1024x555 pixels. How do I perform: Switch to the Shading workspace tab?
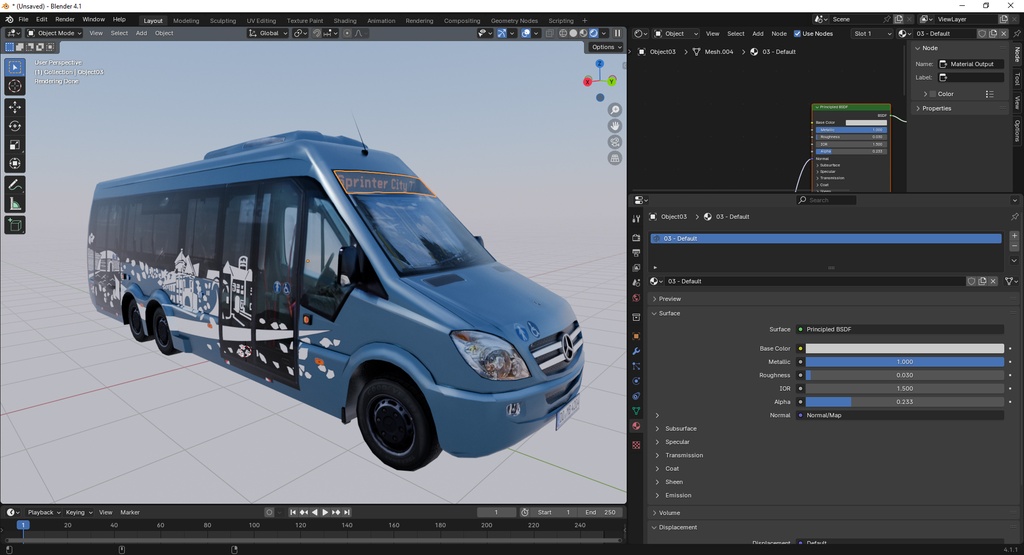[344, 20]
